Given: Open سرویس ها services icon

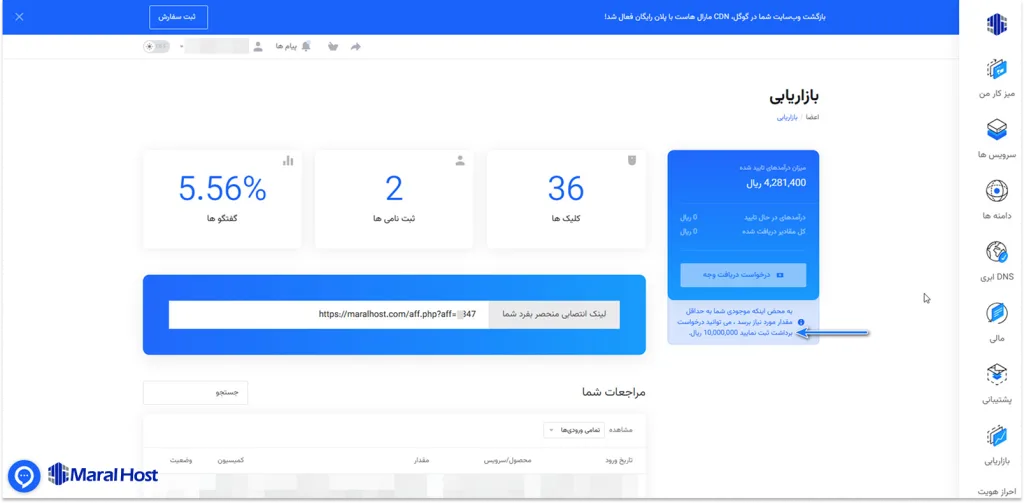Looking at the screenshot, I should click(997, 129).
